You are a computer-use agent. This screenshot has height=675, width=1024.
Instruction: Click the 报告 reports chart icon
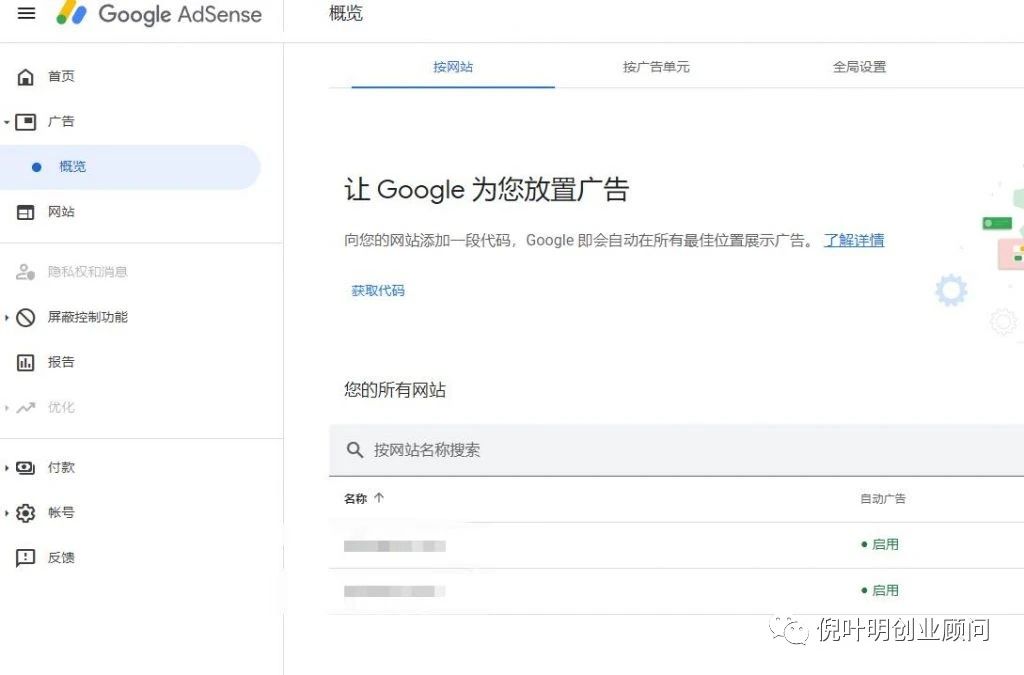coord(26,363)
